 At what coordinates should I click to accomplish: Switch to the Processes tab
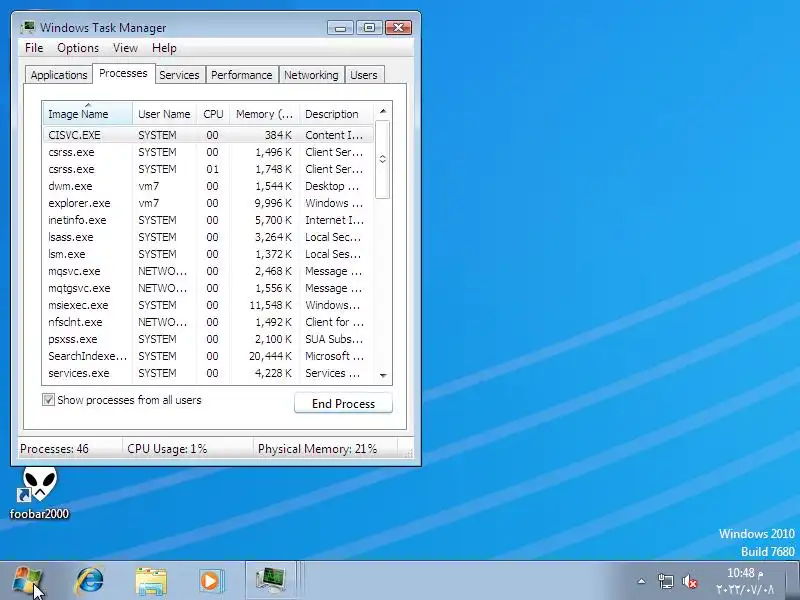[123, 73]
